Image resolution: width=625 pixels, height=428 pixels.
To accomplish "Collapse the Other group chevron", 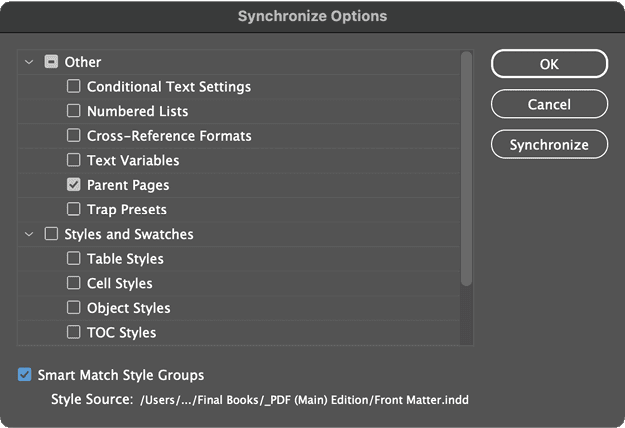I will tap(29, 62).
